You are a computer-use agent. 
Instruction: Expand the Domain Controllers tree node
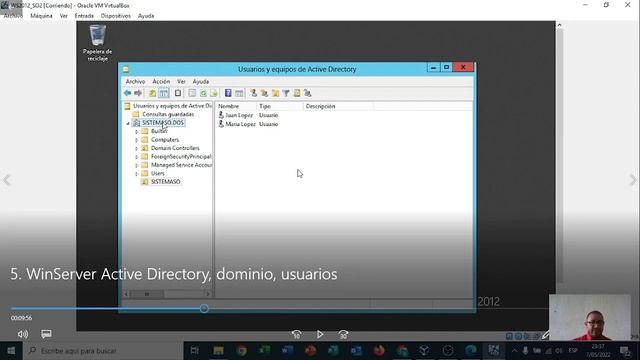(x=137, y=148)
